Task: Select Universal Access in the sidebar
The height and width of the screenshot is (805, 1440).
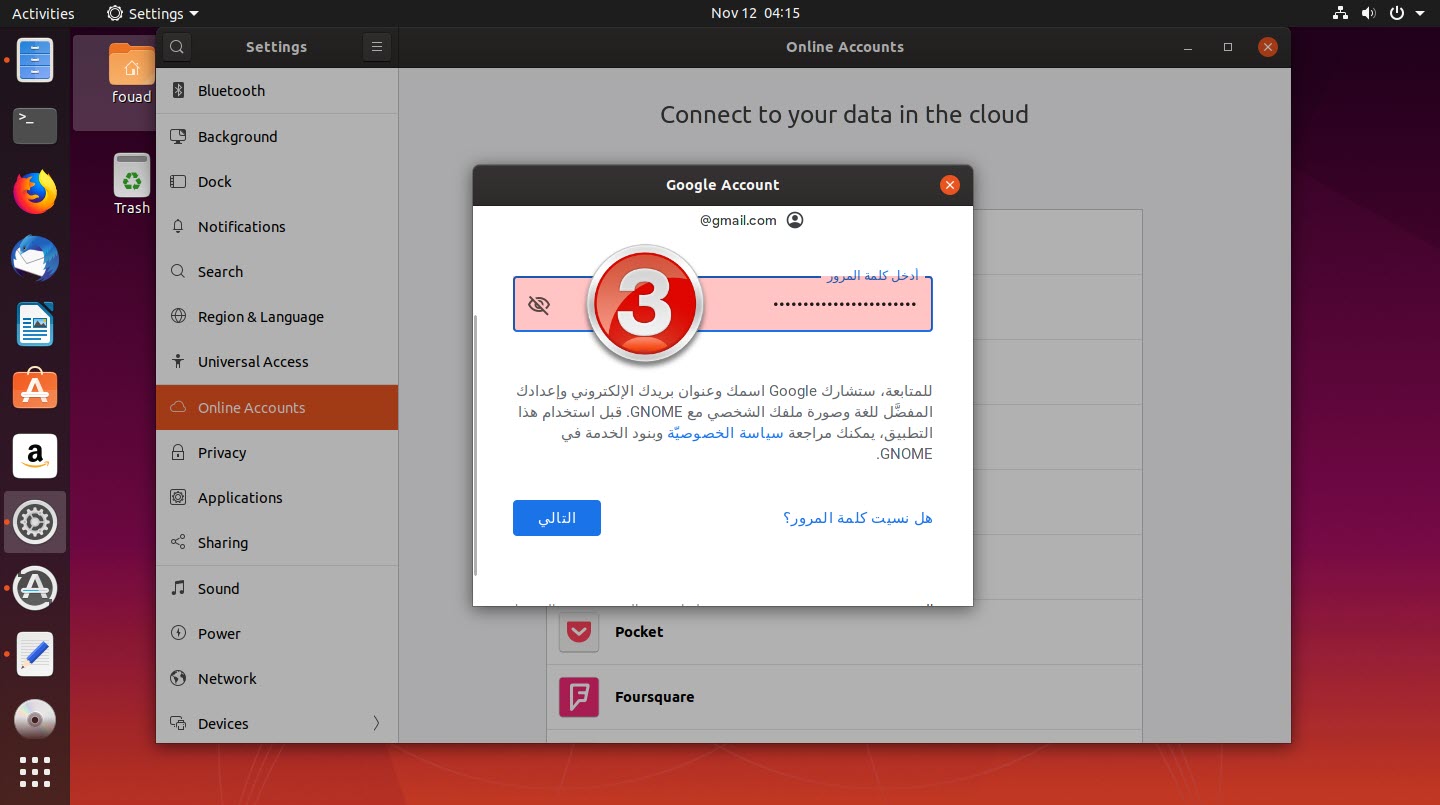Action: click(277, 362)
